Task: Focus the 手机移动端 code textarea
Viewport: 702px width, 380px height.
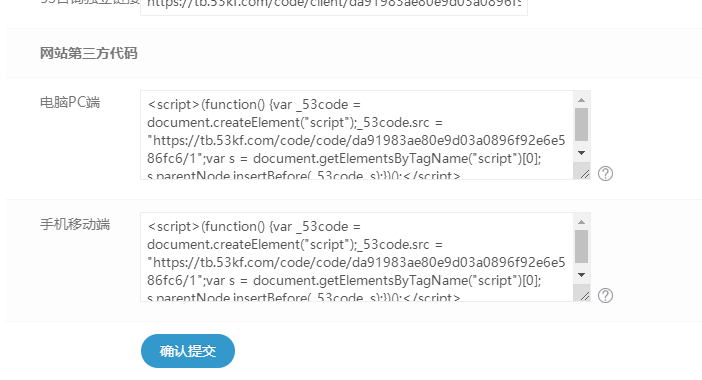Action: click(x=357, y=257)
